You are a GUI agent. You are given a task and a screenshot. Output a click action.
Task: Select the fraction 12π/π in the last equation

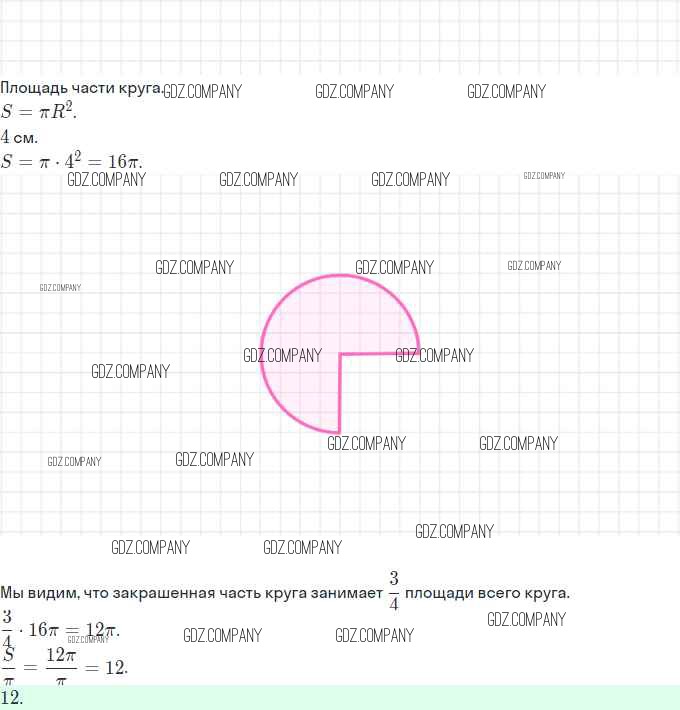(x=61, y=667)
